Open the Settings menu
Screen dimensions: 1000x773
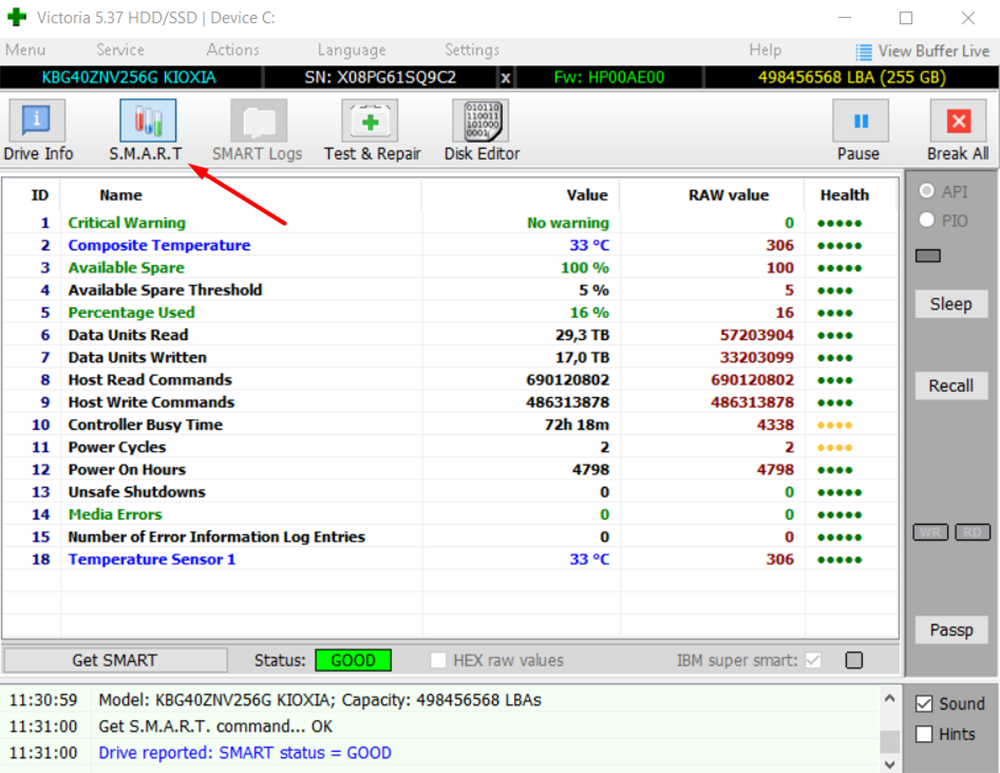(472, 50)
